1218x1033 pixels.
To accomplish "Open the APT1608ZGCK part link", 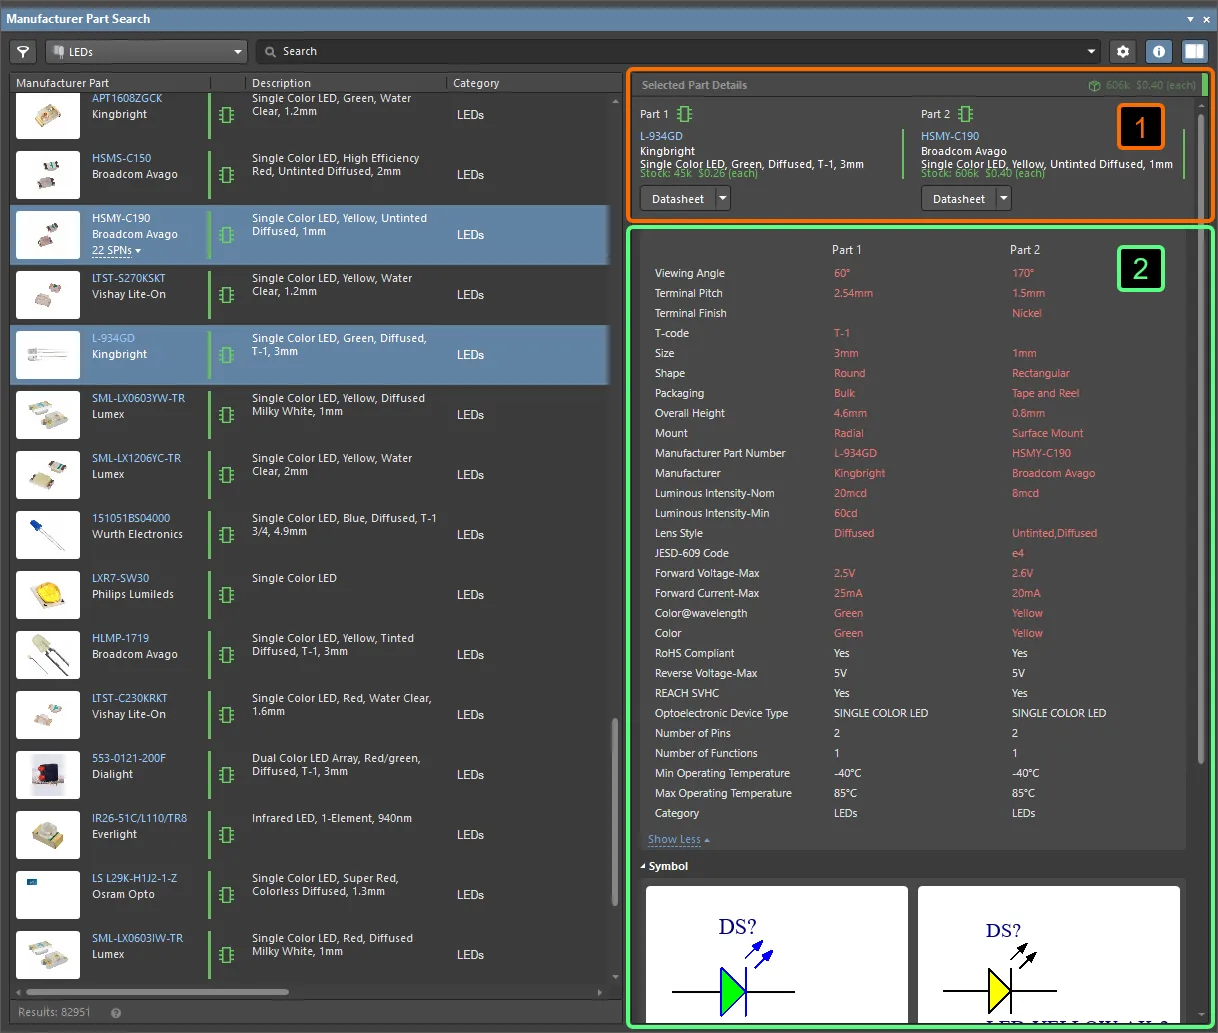I will (x=127, y=99).
